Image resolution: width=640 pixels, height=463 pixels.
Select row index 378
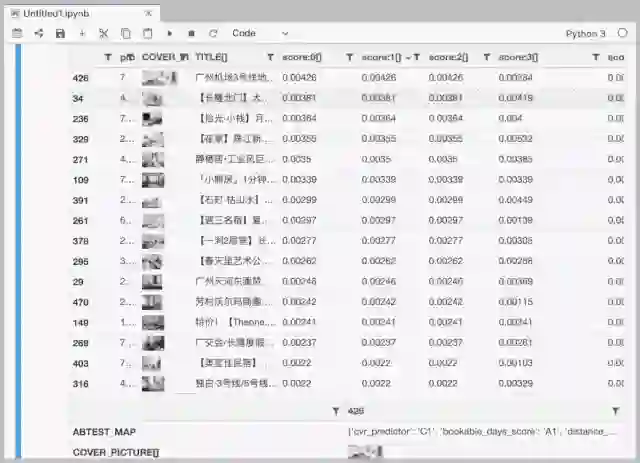80,241
